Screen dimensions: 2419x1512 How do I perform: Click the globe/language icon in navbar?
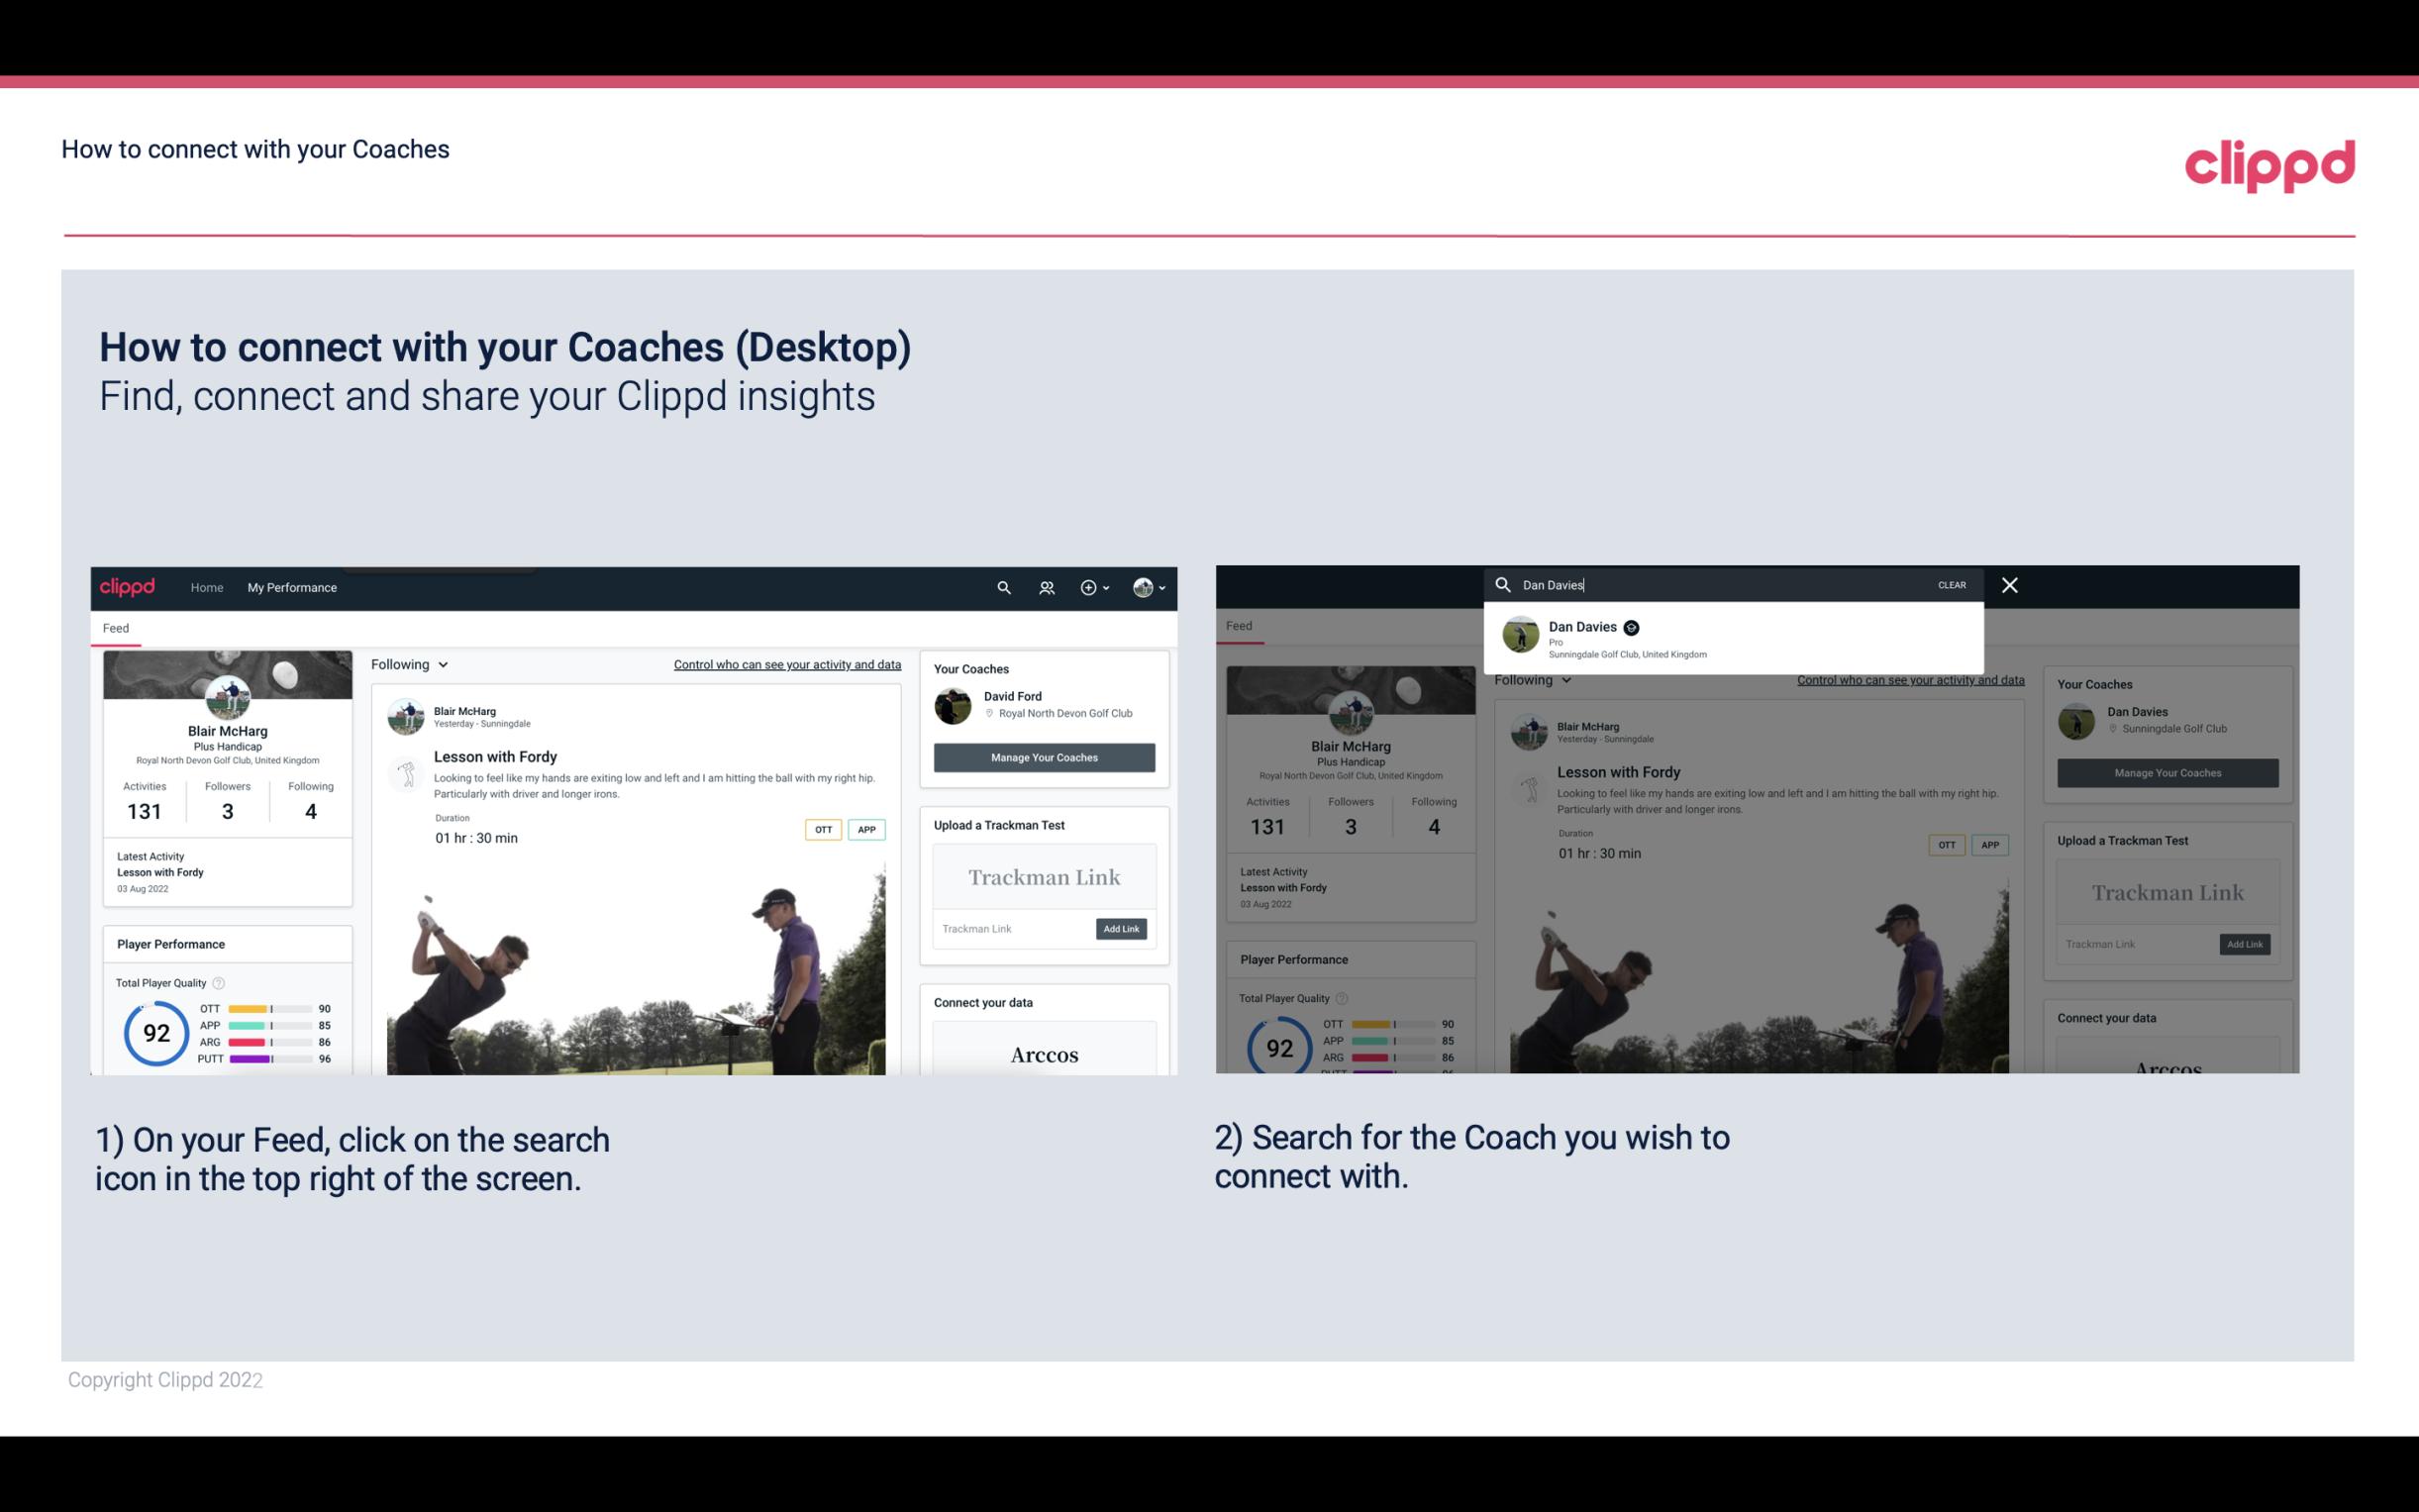1143,587
